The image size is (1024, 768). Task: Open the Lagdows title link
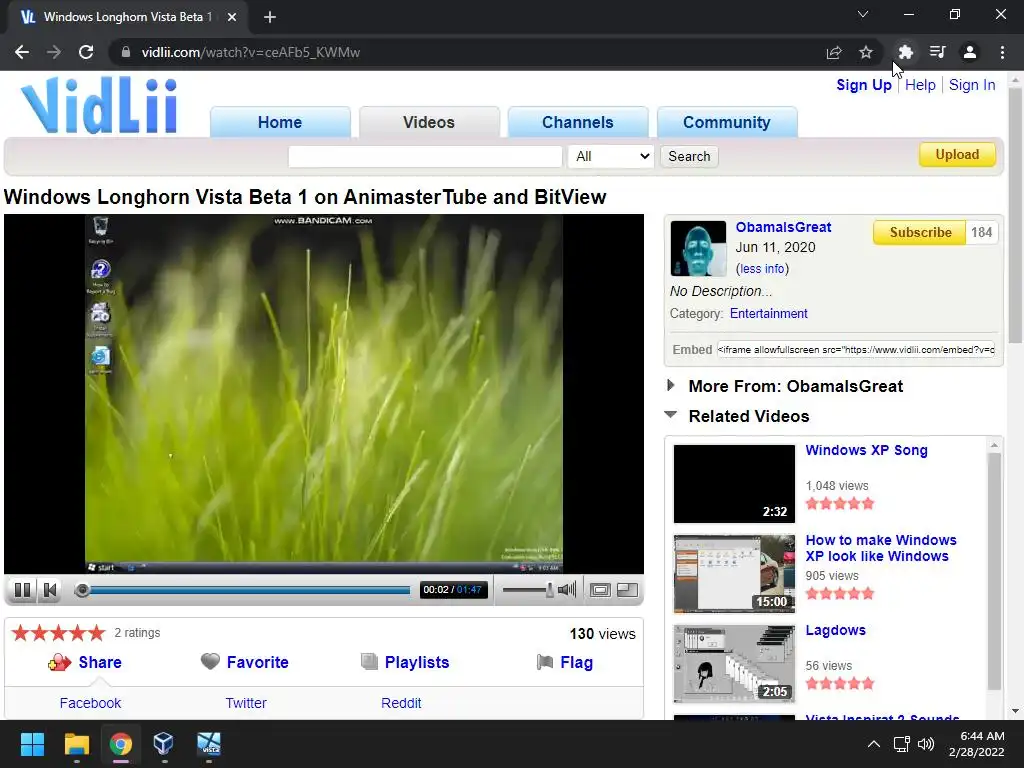tap(835, 630)
